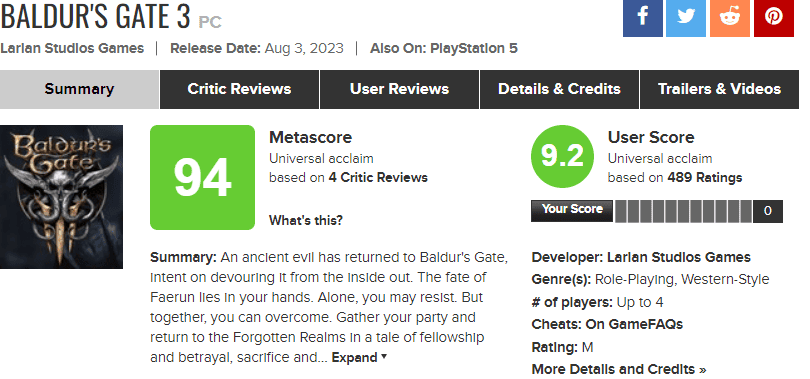Open the 4 Critic Reviews link

378,178
